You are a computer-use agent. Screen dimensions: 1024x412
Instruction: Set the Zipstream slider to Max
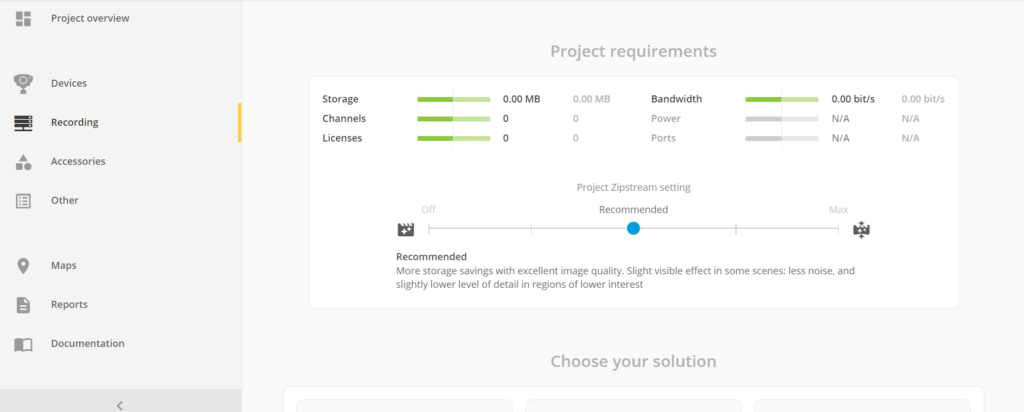pyautogui.click(x=838, y=229)
